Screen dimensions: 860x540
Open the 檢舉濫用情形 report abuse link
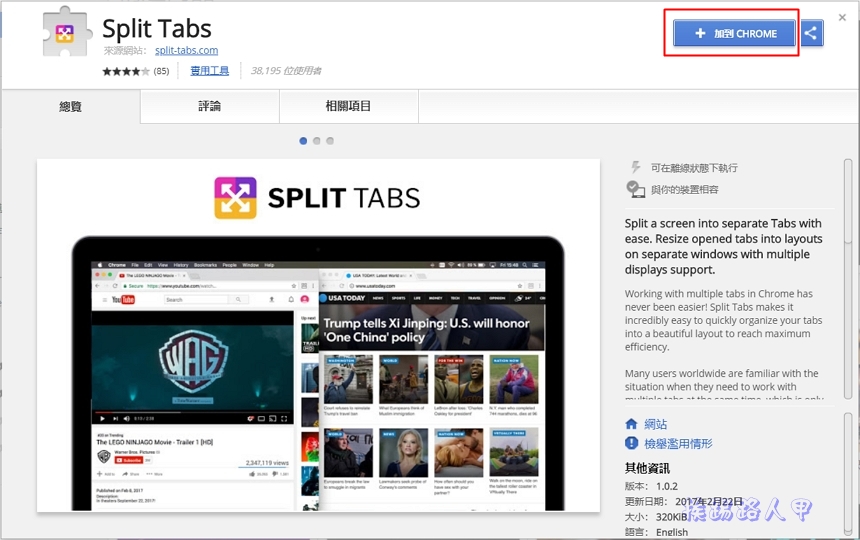(x=678, y=444)
